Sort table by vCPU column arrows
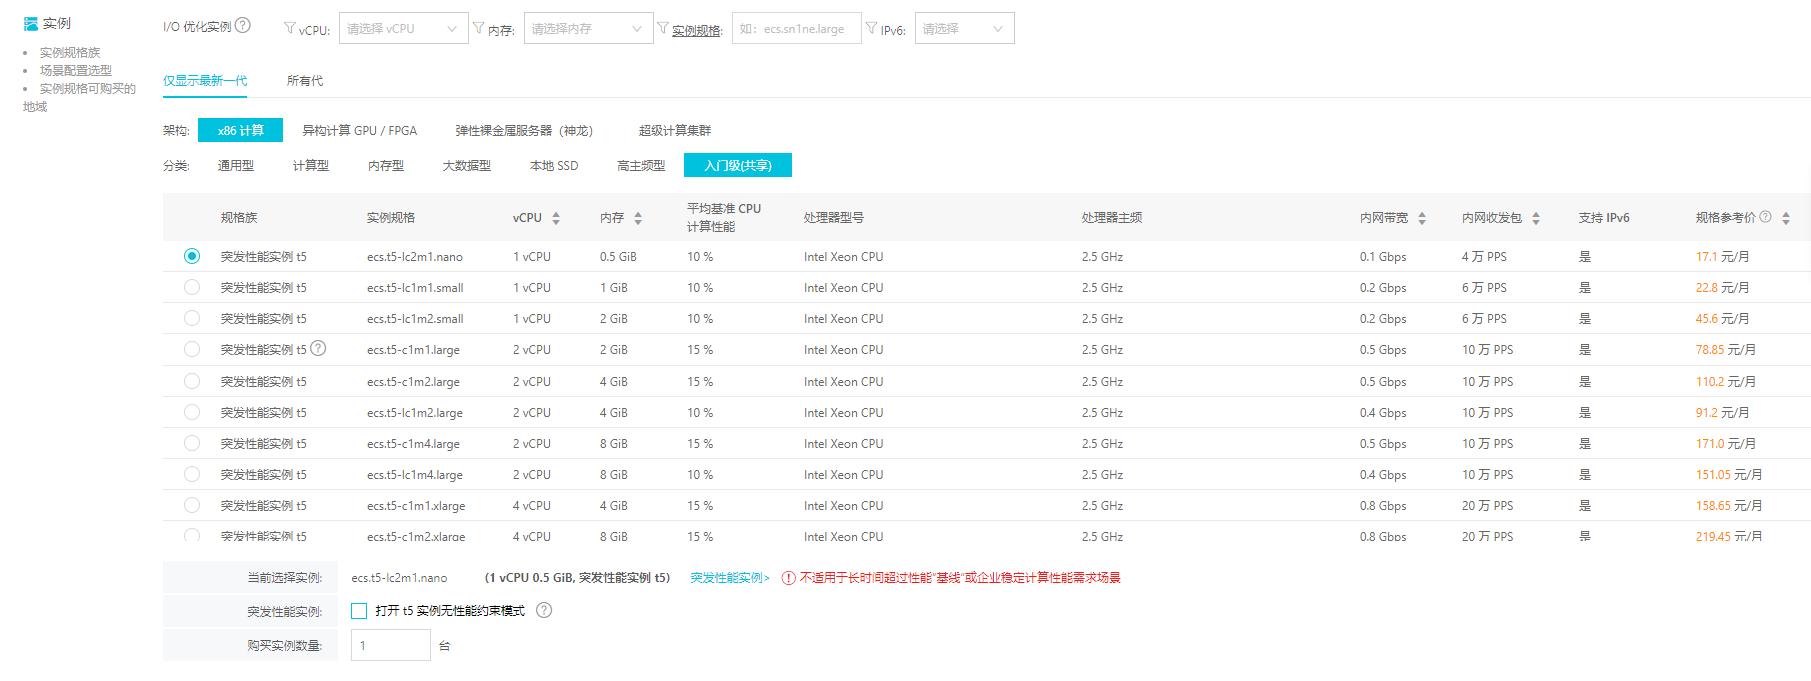The image size is (1811, 681). 556,218
